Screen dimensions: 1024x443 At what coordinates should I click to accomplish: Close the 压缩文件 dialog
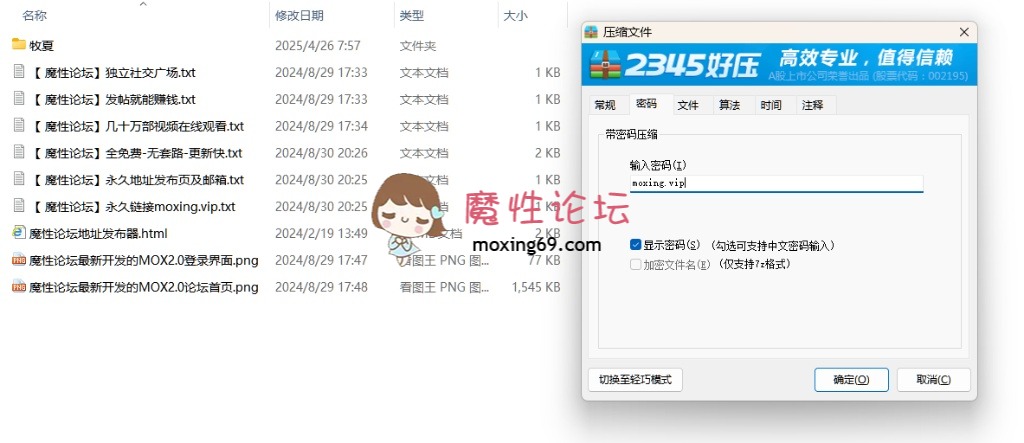964,32
